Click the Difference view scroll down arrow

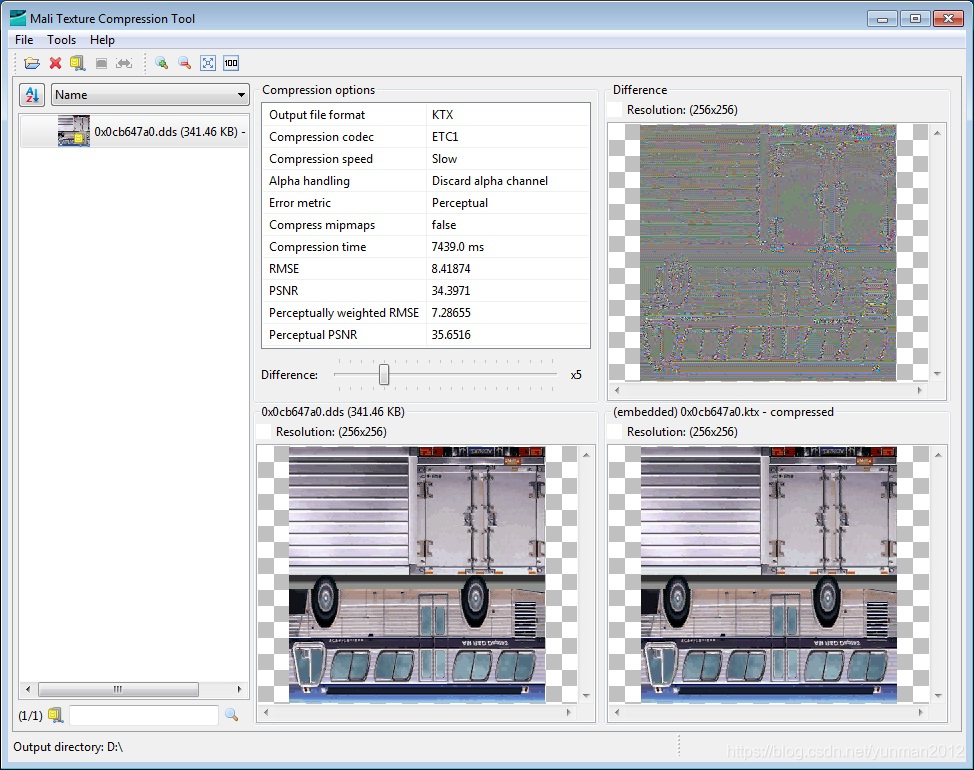click(x=937, y=374)
